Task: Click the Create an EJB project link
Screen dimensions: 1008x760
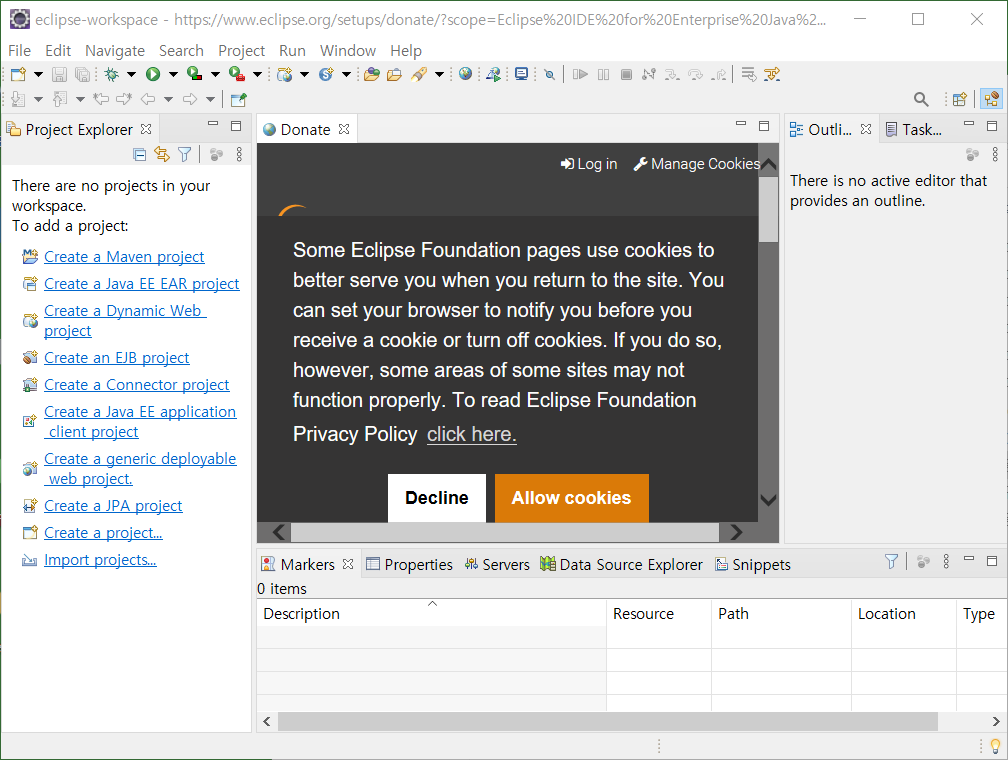Action: (116, 357)
